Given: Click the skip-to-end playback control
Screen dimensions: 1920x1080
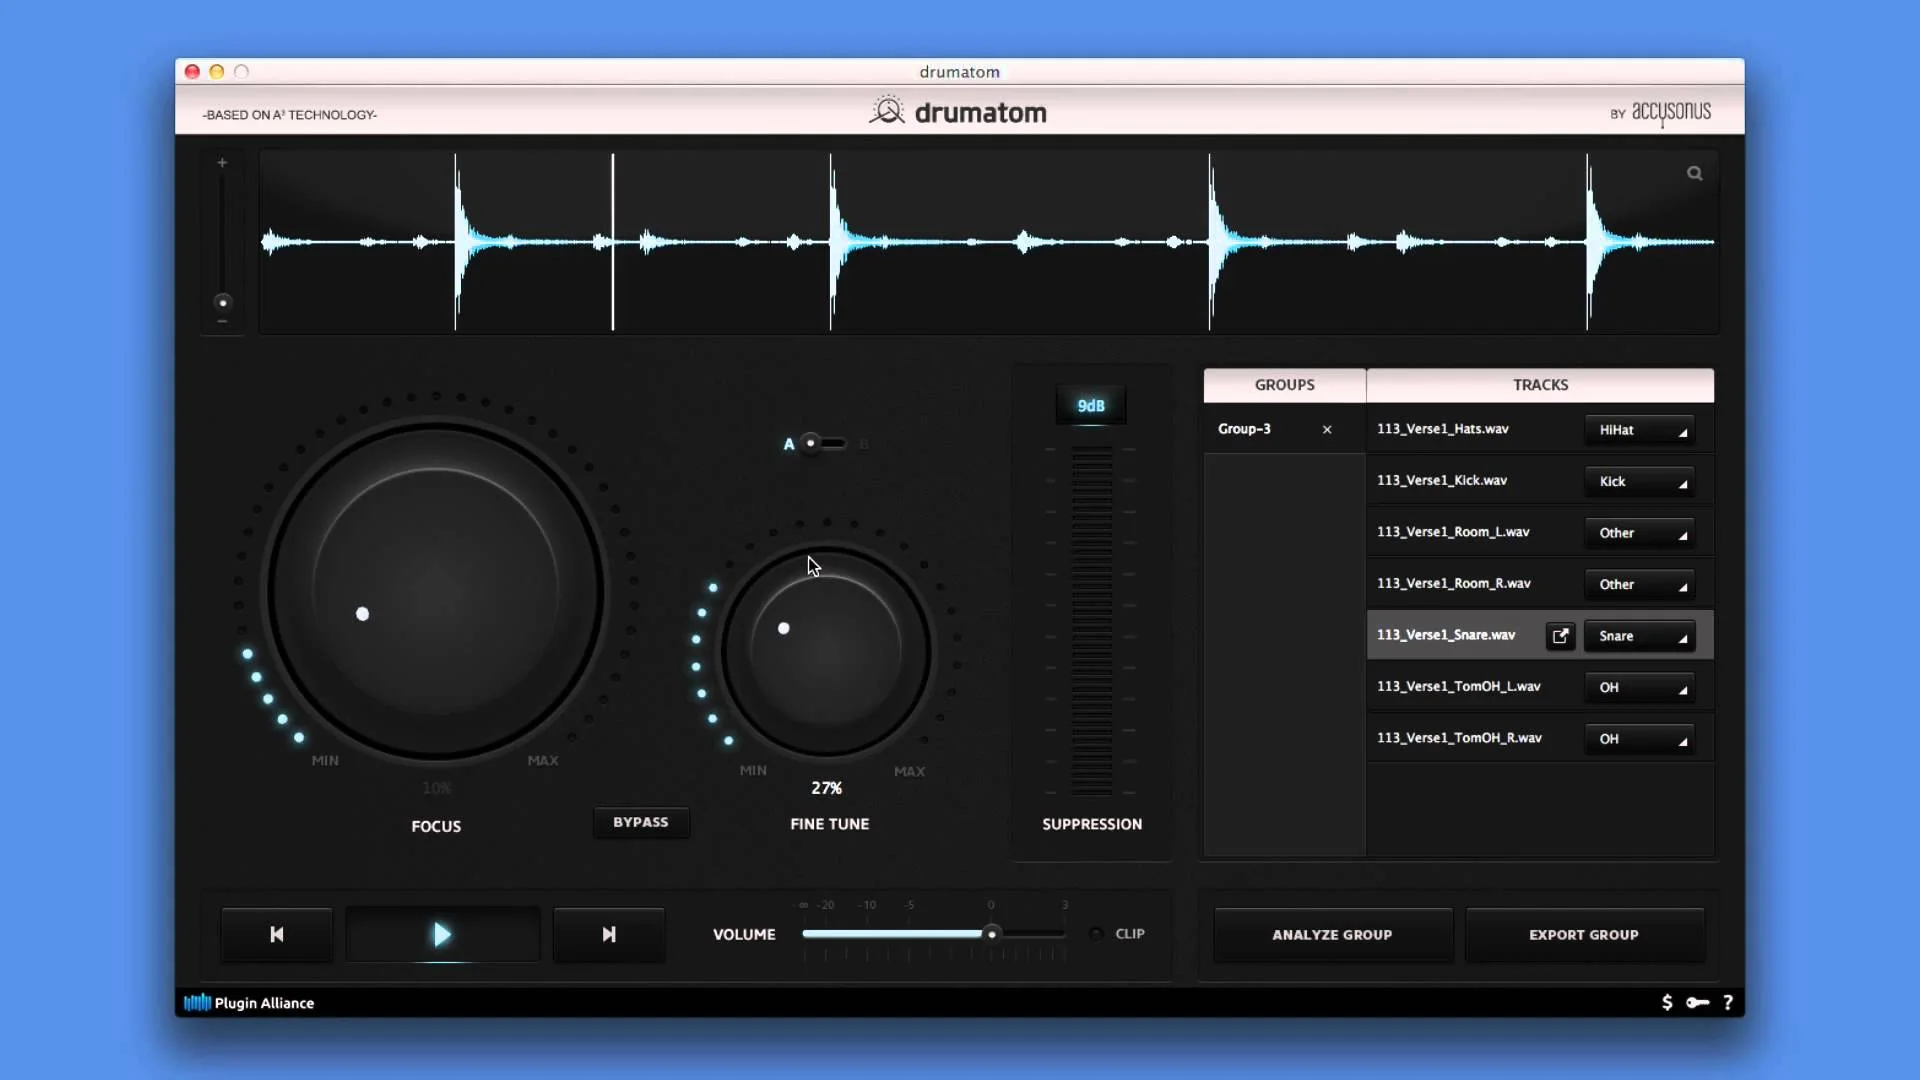Looking at the screenshot, I should pos(608,934).
